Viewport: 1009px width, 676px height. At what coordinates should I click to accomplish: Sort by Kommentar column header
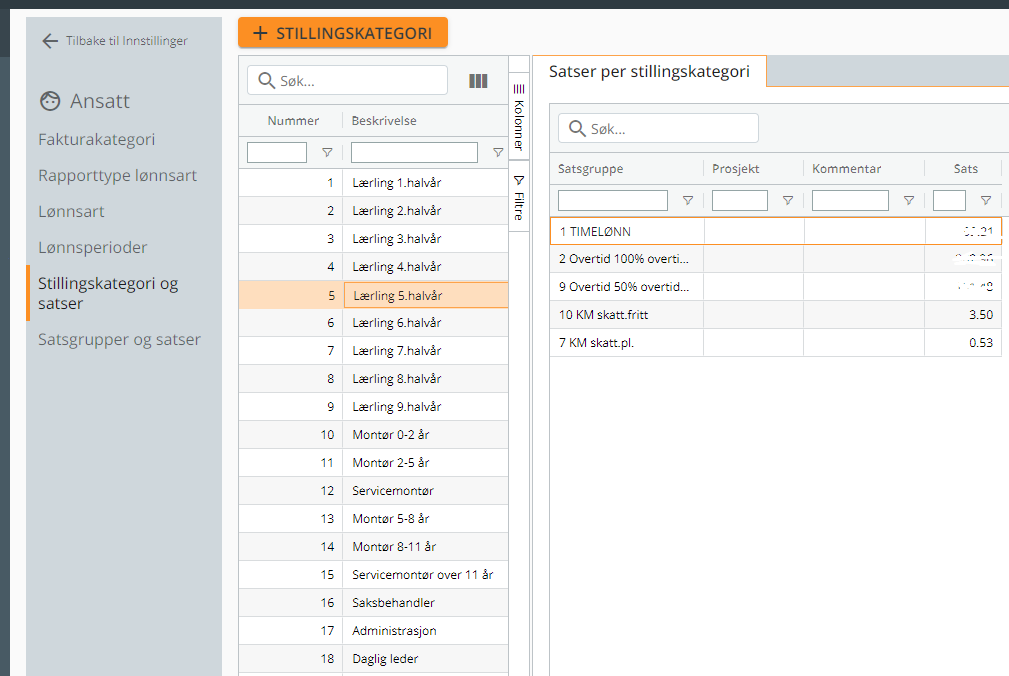pyautogui.click(x=846, y=169)
